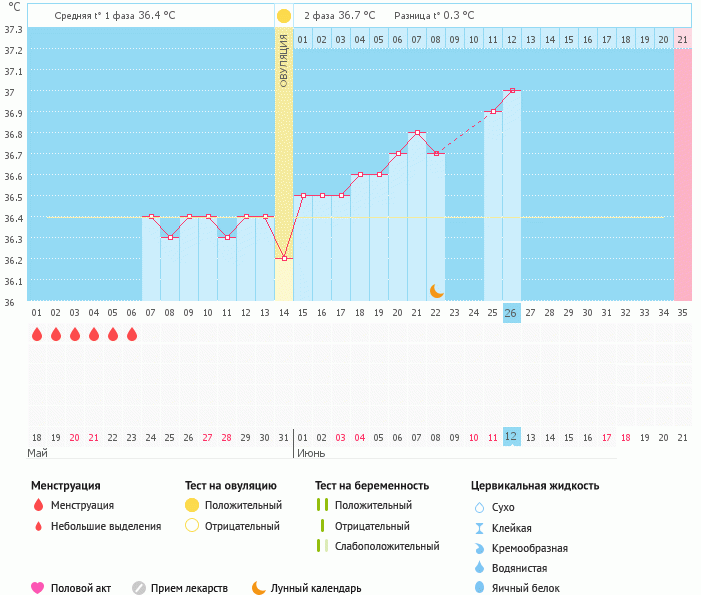Click the Небольшие выделения legend label
701x595 pixels.
105,526
